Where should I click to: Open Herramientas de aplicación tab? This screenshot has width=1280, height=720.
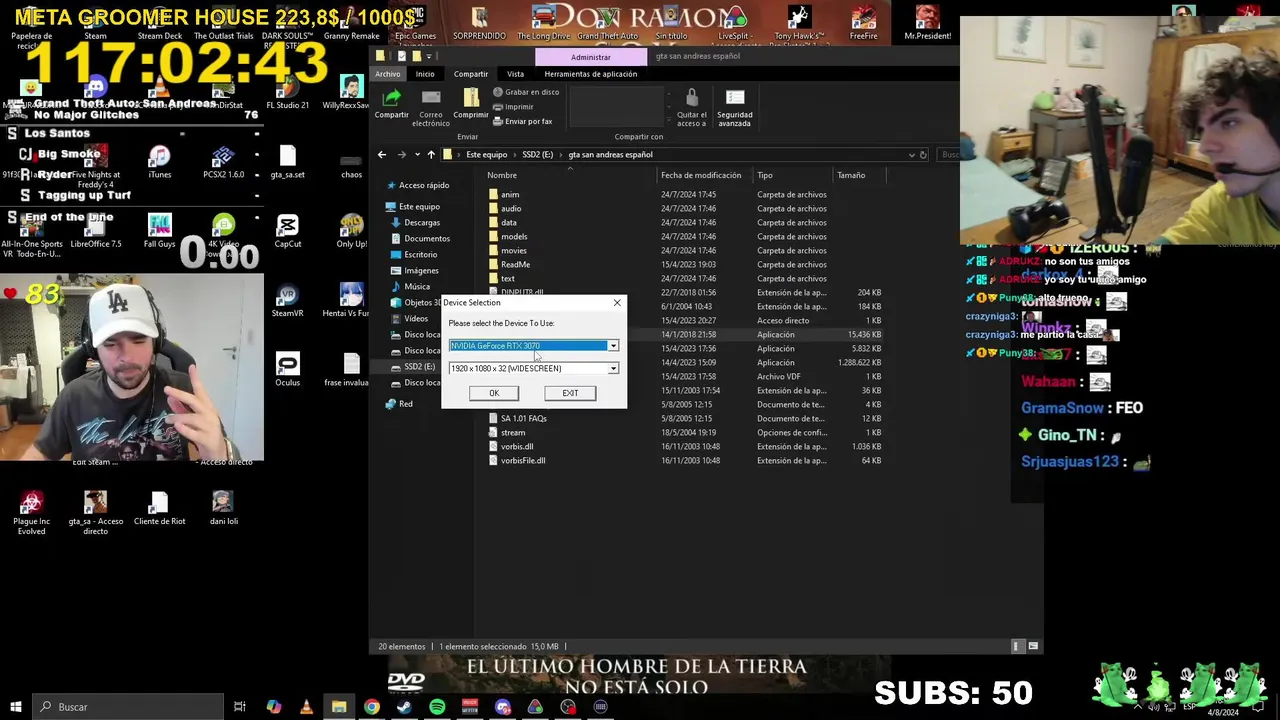tap(591, 74)
